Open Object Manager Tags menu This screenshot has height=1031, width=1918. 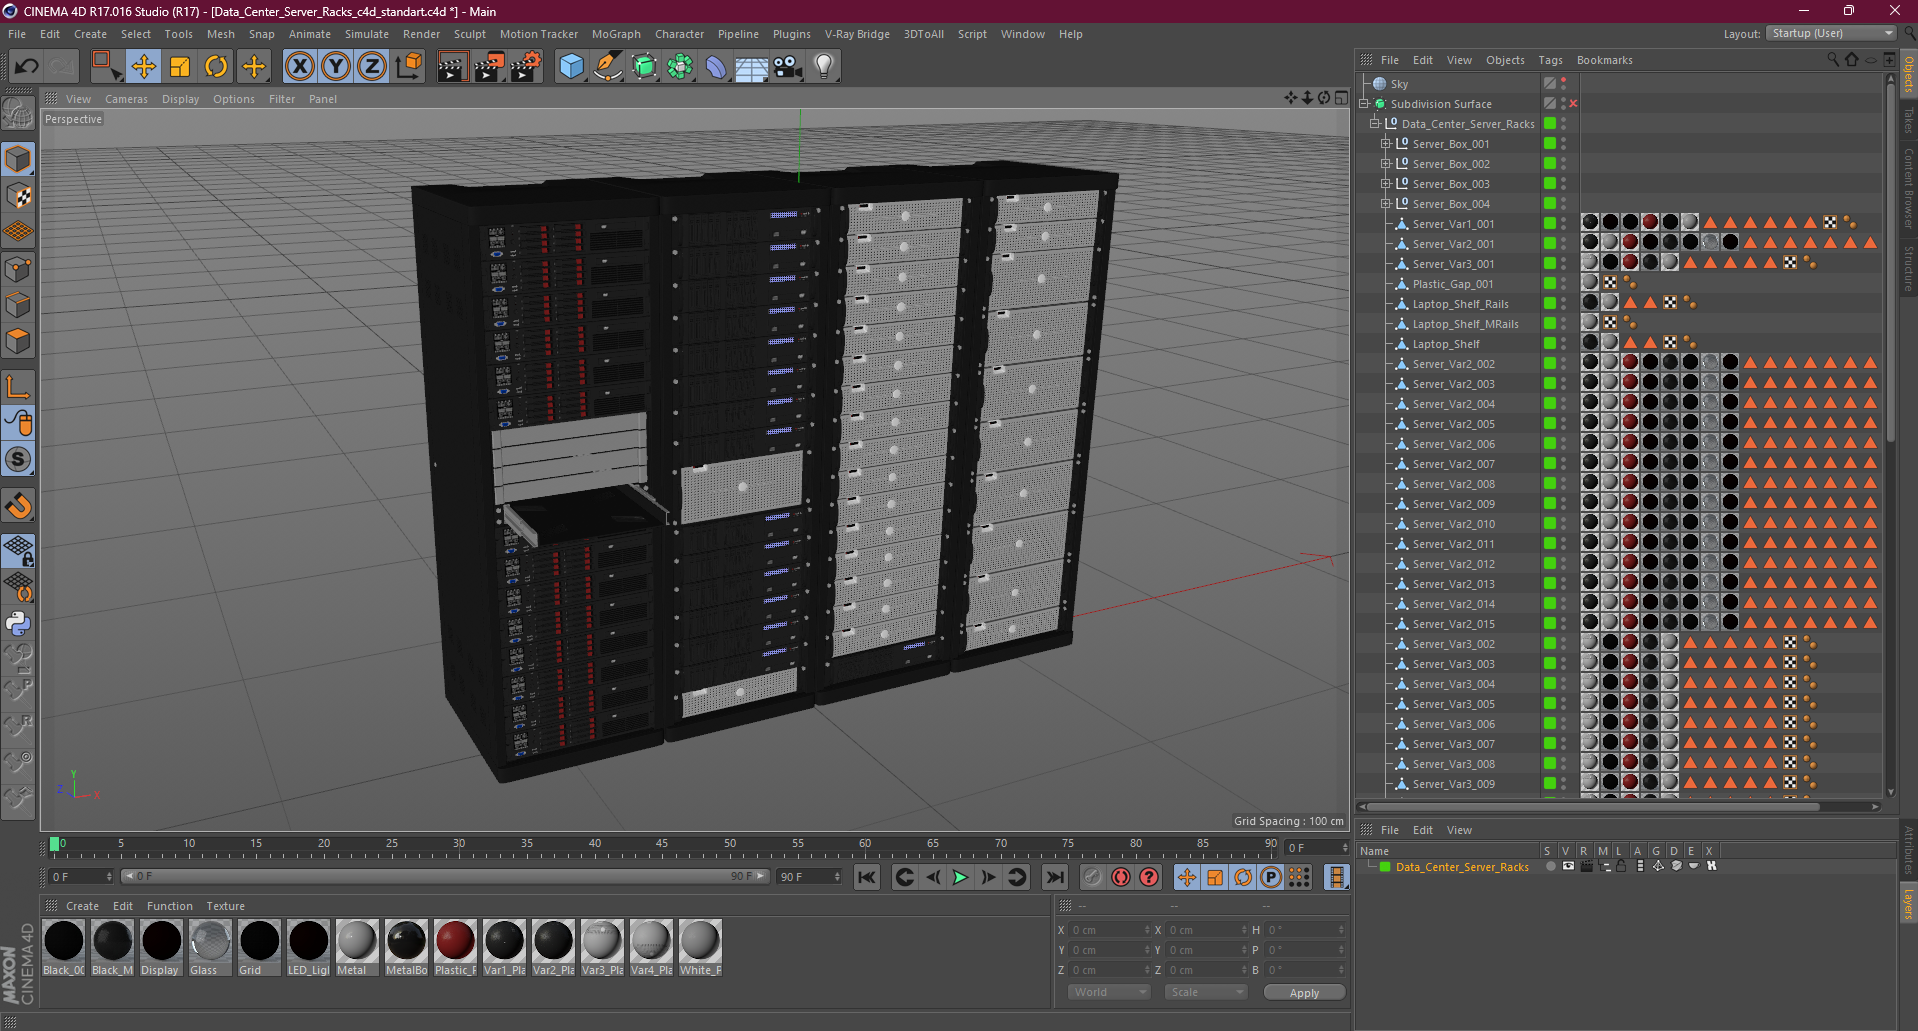coord(1550,60)
